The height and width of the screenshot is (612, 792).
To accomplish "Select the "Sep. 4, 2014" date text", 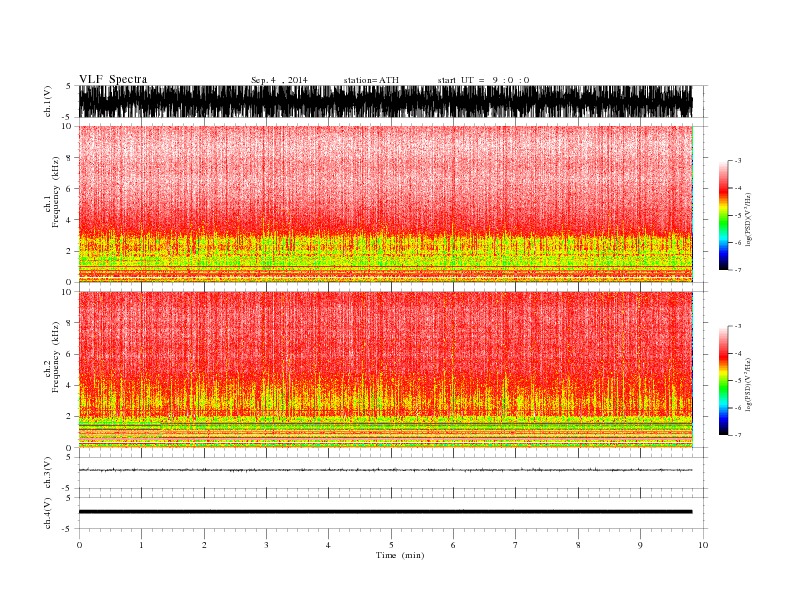I will 279,80.
